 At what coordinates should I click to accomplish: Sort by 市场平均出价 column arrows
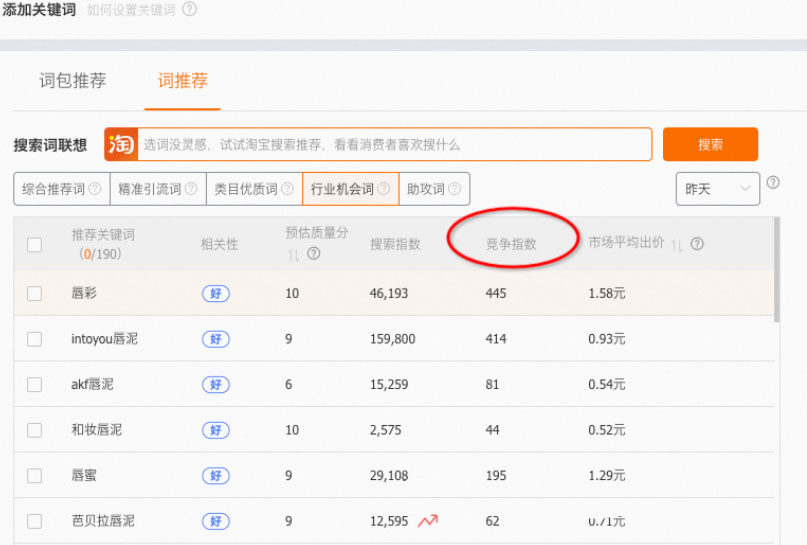tap(677, 244)
